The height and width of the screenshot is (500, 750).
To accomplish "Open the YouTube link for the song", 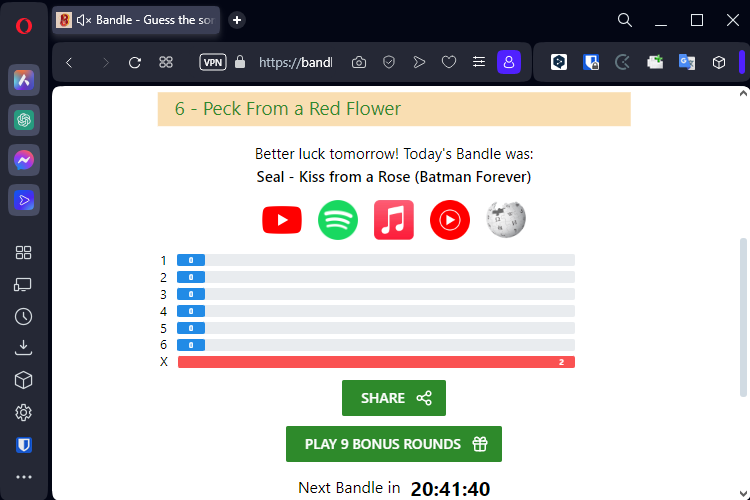I will [x=282, y=220].
